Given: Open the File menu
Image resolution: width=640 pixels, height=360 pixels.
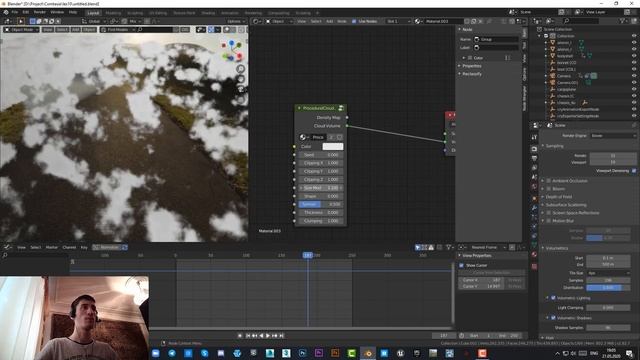Looking at the screenshot, I should click(15, 12).
